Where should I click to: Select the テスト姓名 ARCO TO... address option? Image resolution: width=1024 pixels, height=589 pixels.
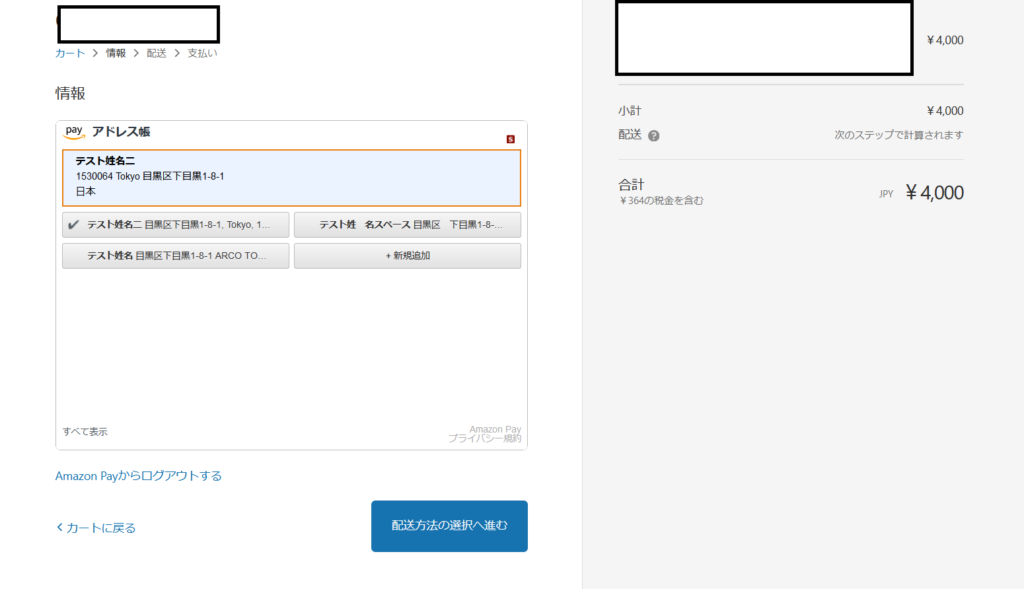coord(176,256)
